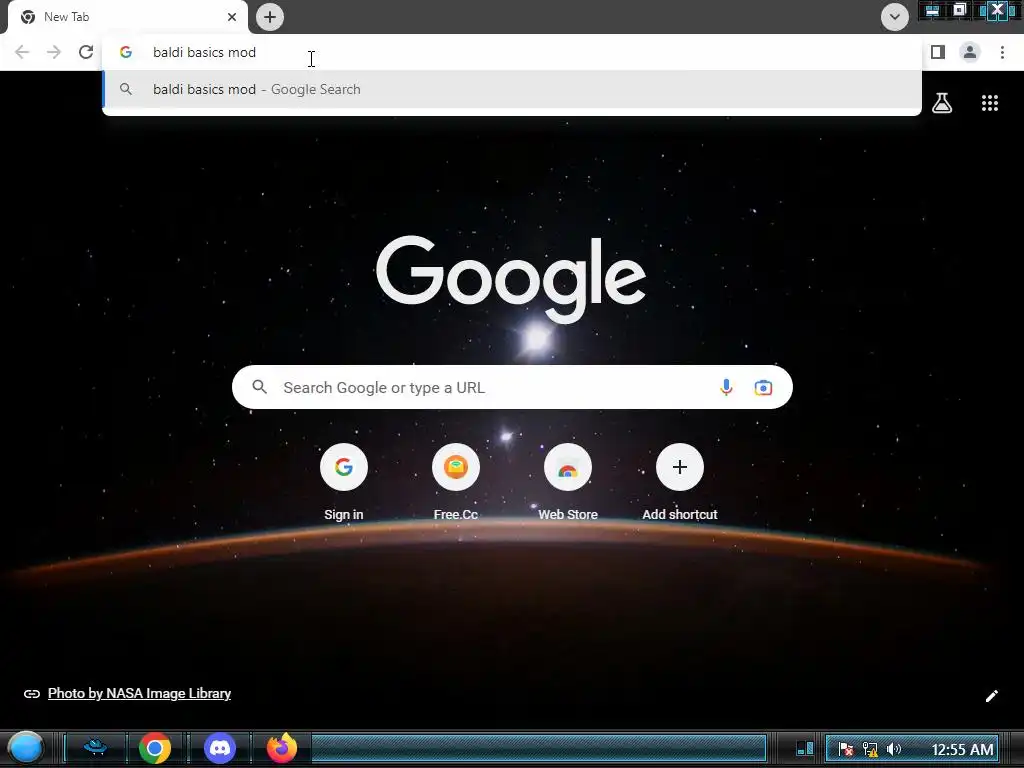Click the 12:55 AM clock
The width and height of the screenshot is (1024, 768).
click(962, 749)
